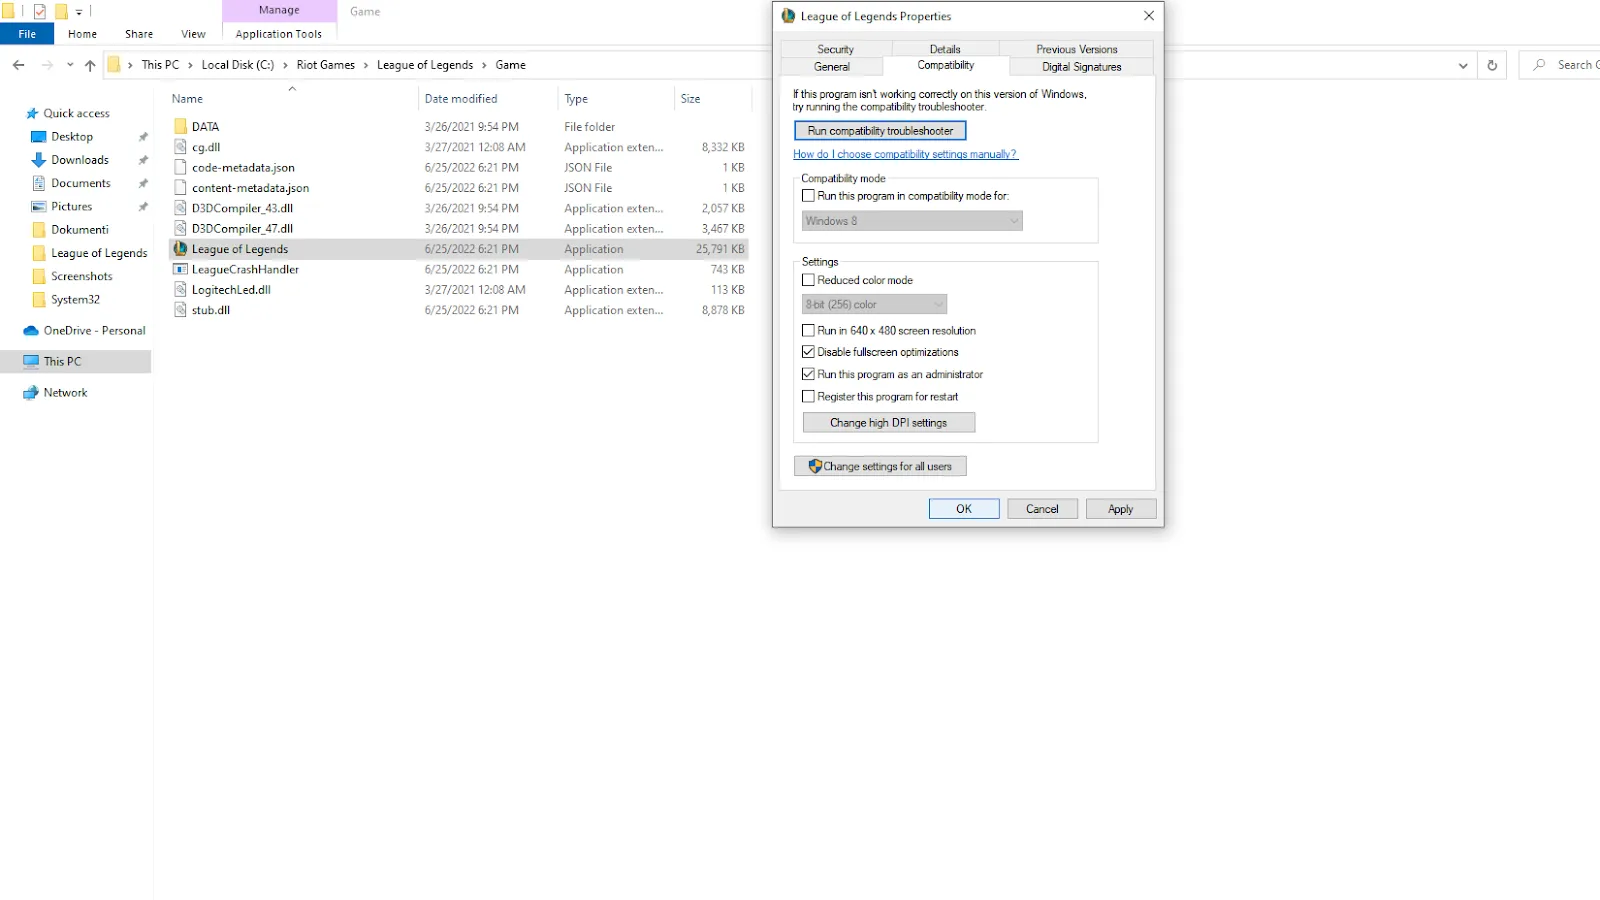Go back with the Back arrow

tap(19, 65)
